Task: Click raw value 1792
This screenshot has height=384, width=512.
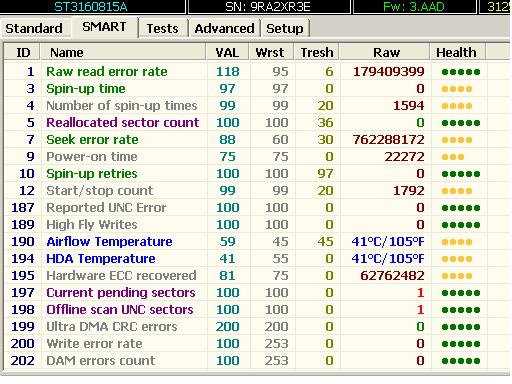Action: (408, 190)
